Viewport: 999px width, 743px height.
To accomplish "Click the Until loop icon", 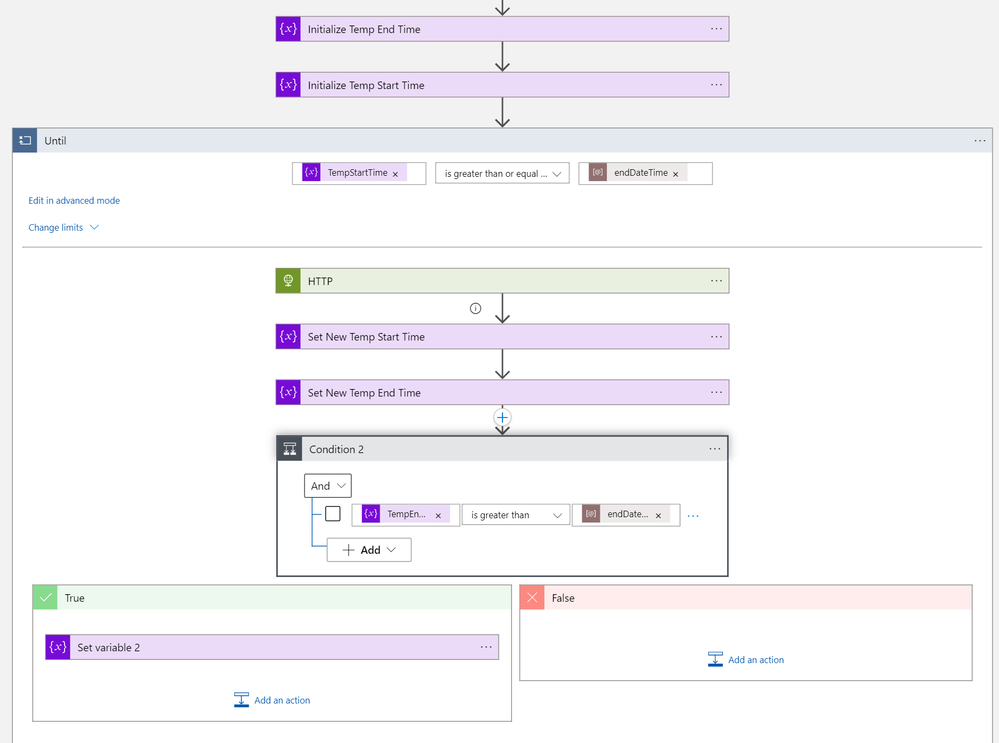I will tap(25, 141).
